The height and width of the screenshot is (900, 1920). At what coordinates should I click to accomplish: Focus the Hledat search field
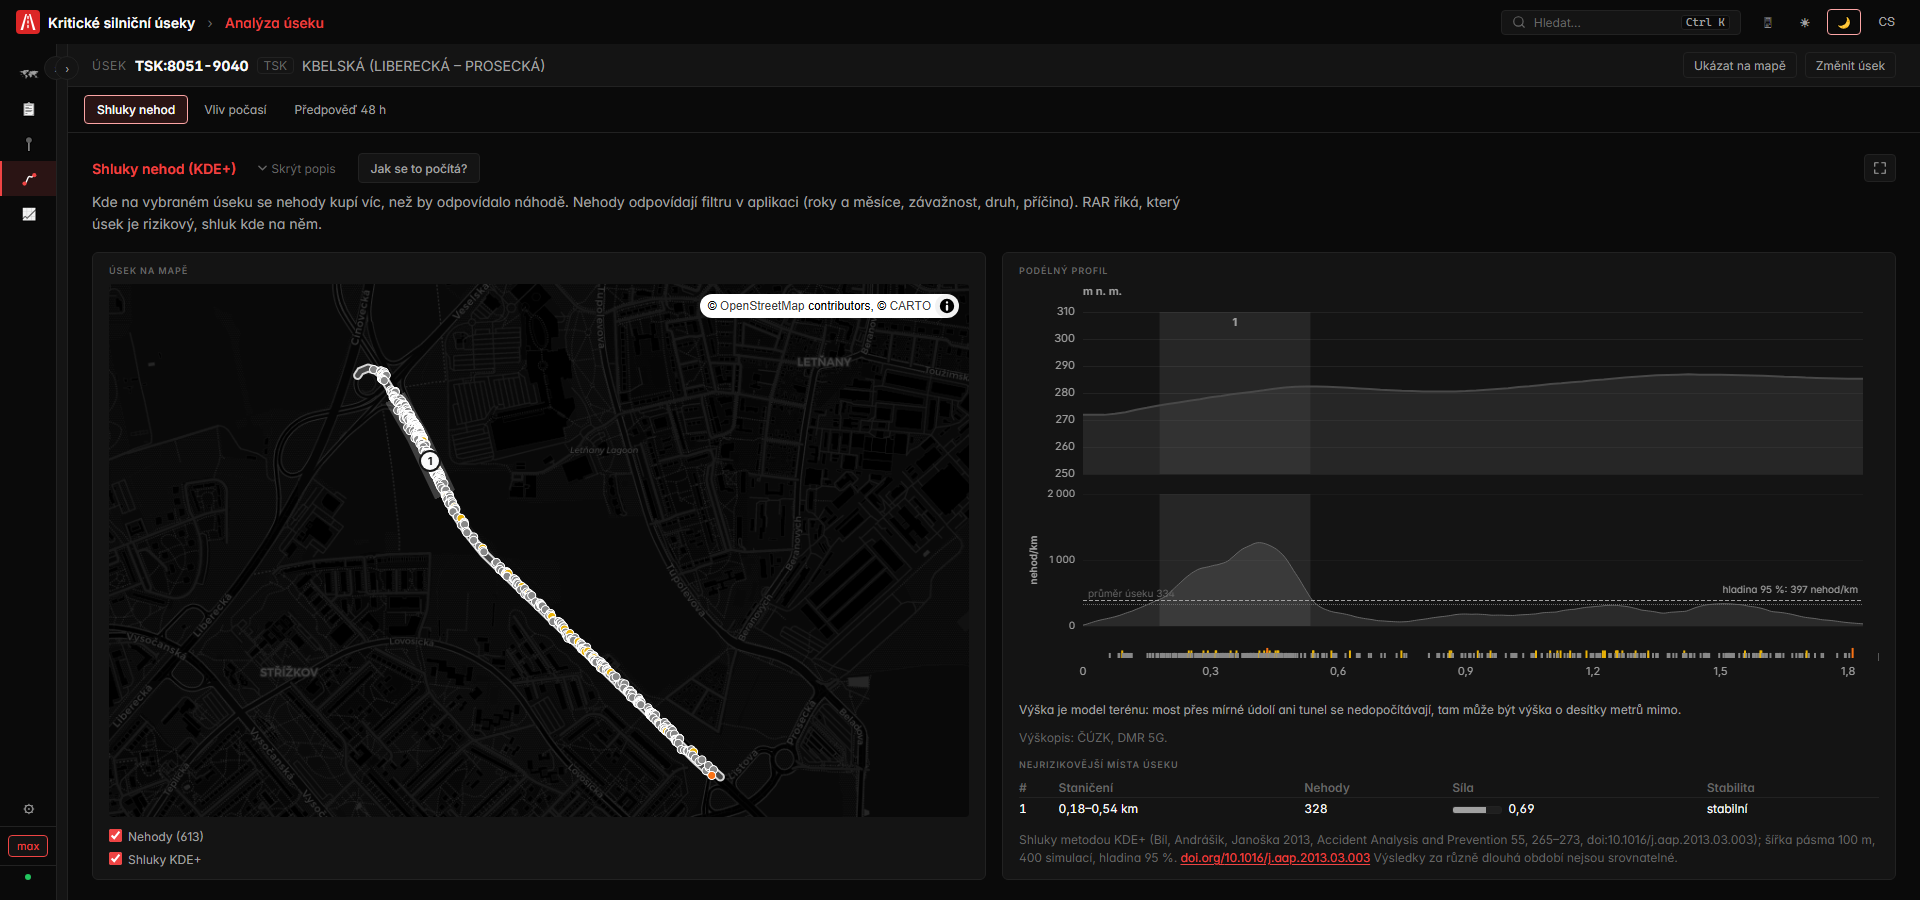click(1620, 22)
